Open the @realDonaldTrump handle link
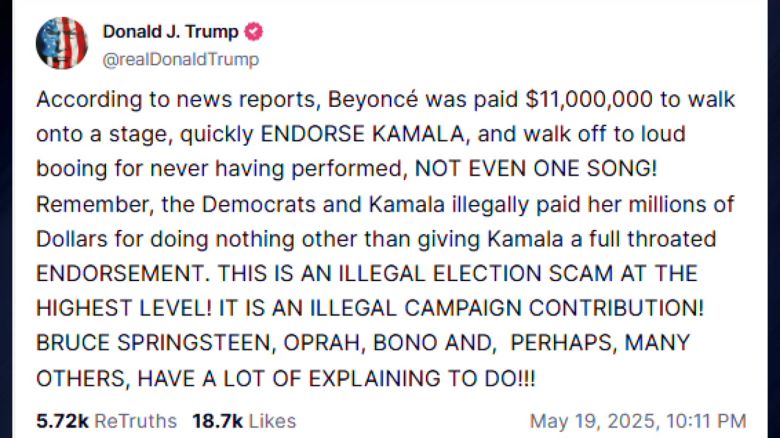This screenshot has width=780, height=438. [x=180, y=60]
